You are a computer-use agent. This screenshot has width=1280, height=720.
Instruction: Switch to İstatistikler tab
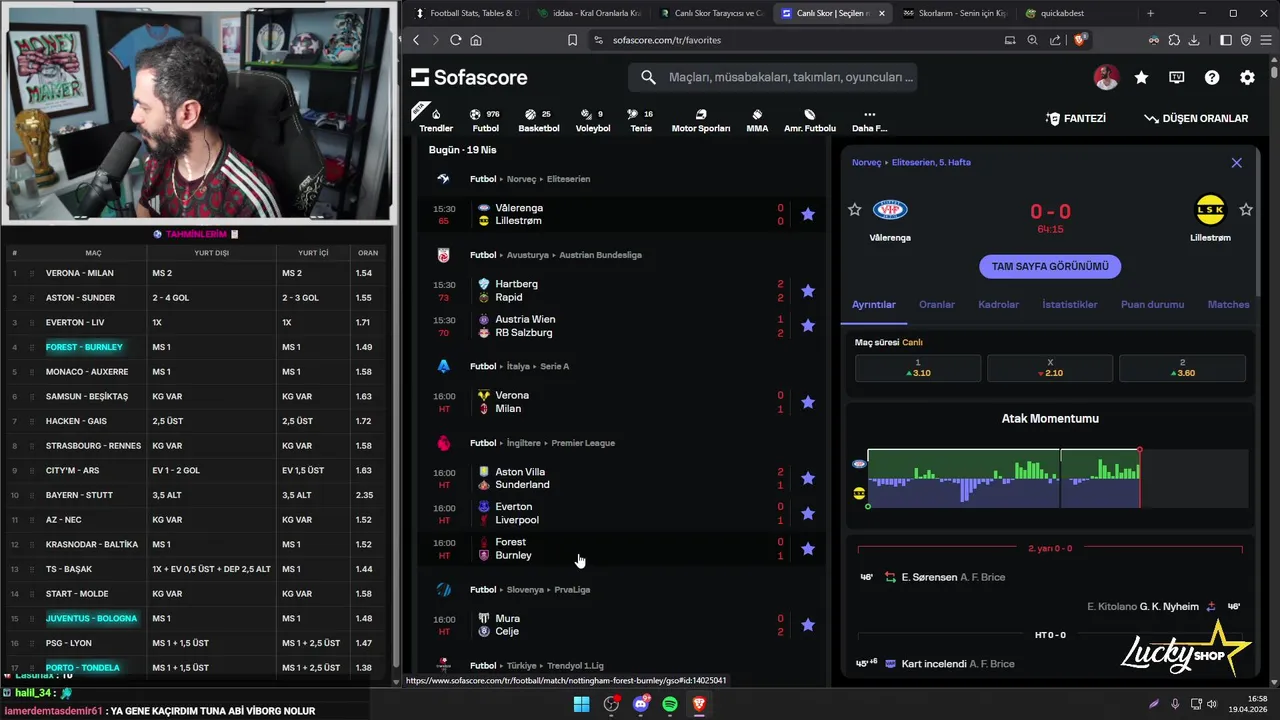tap(1070, 305)
